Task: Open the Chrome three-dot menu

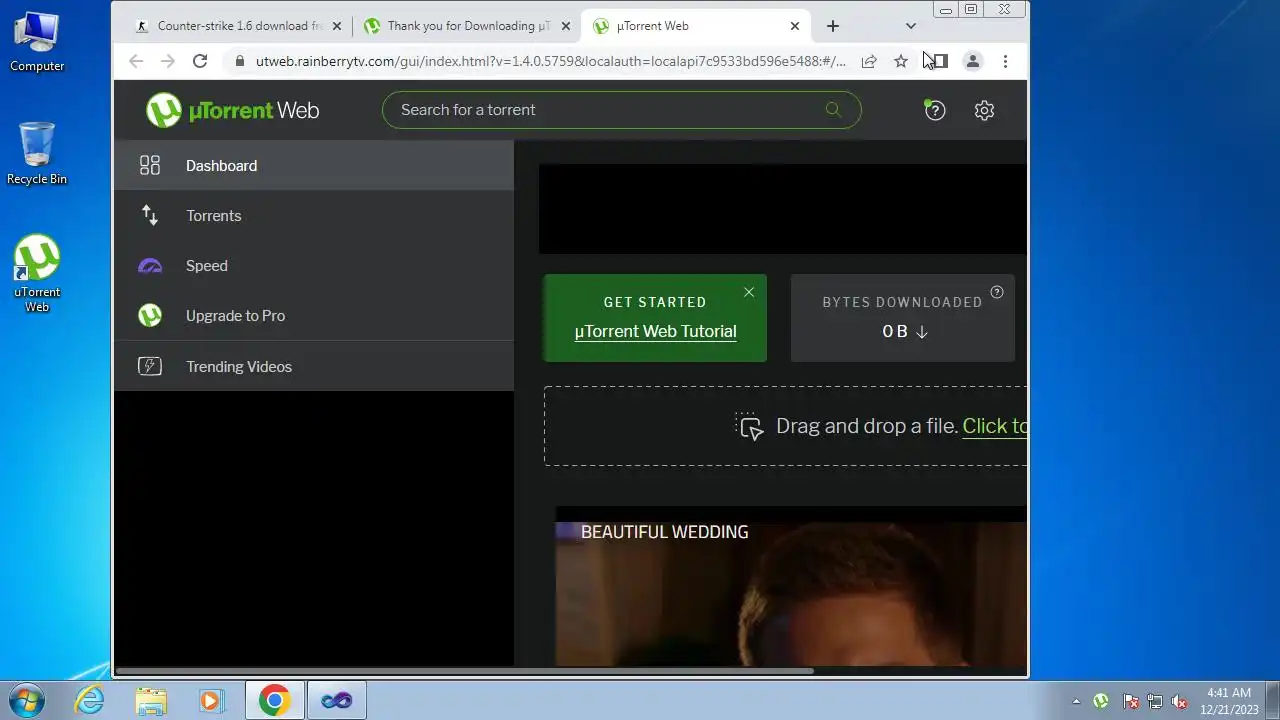Action: click(1005, 61)
